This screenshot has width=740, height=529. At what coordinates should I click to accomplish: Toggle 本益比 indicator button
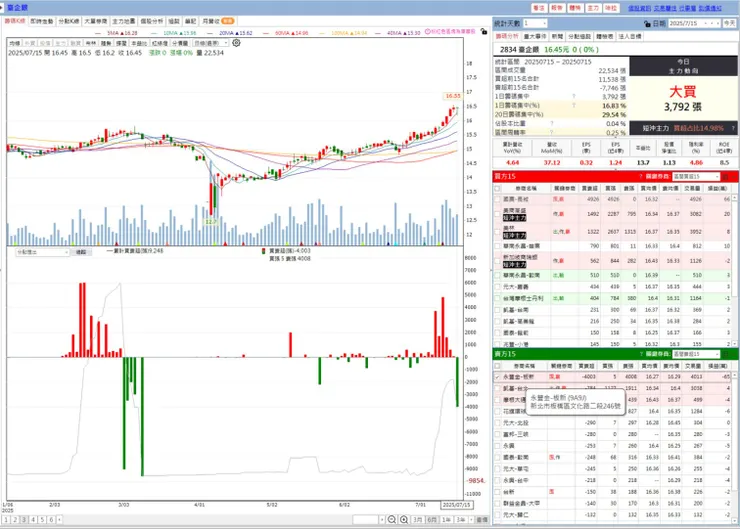[139, 43]
